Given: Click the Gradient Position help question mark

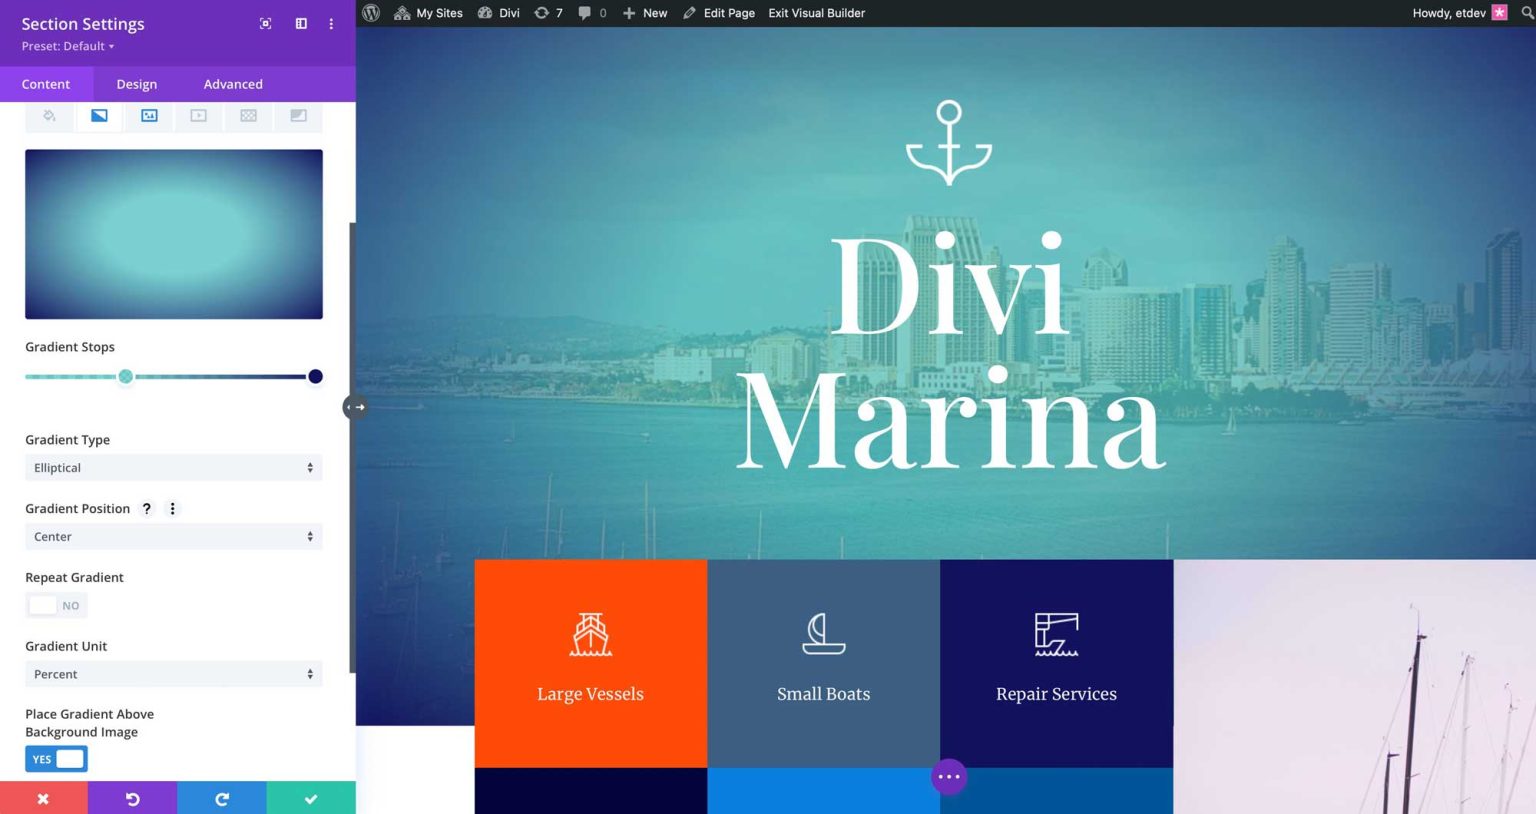Looking at the screenshot, I should (x=146, y=508).
